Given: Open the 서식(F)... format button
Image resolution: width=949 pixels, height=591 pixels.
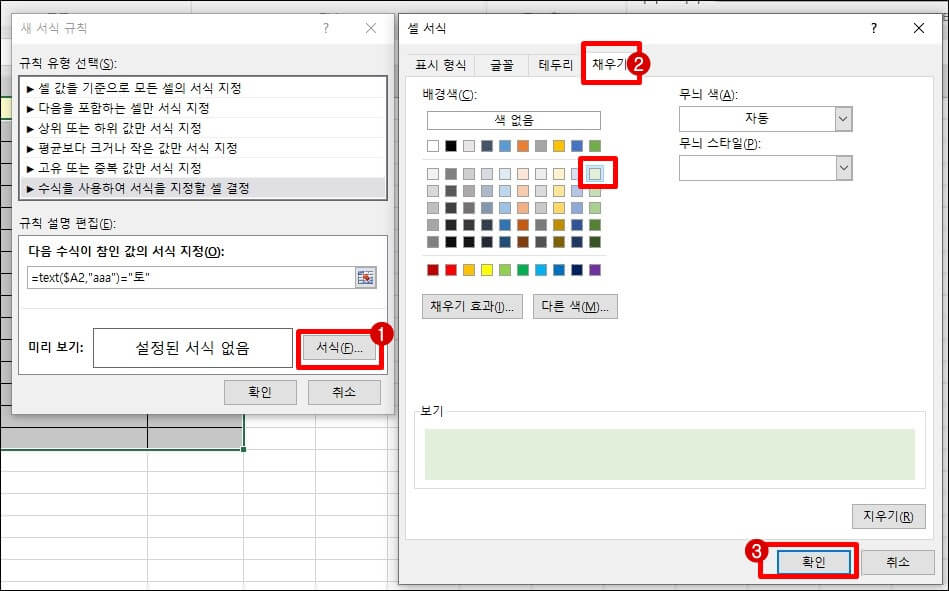Looking at the screenshot, I should coord(340,348).
